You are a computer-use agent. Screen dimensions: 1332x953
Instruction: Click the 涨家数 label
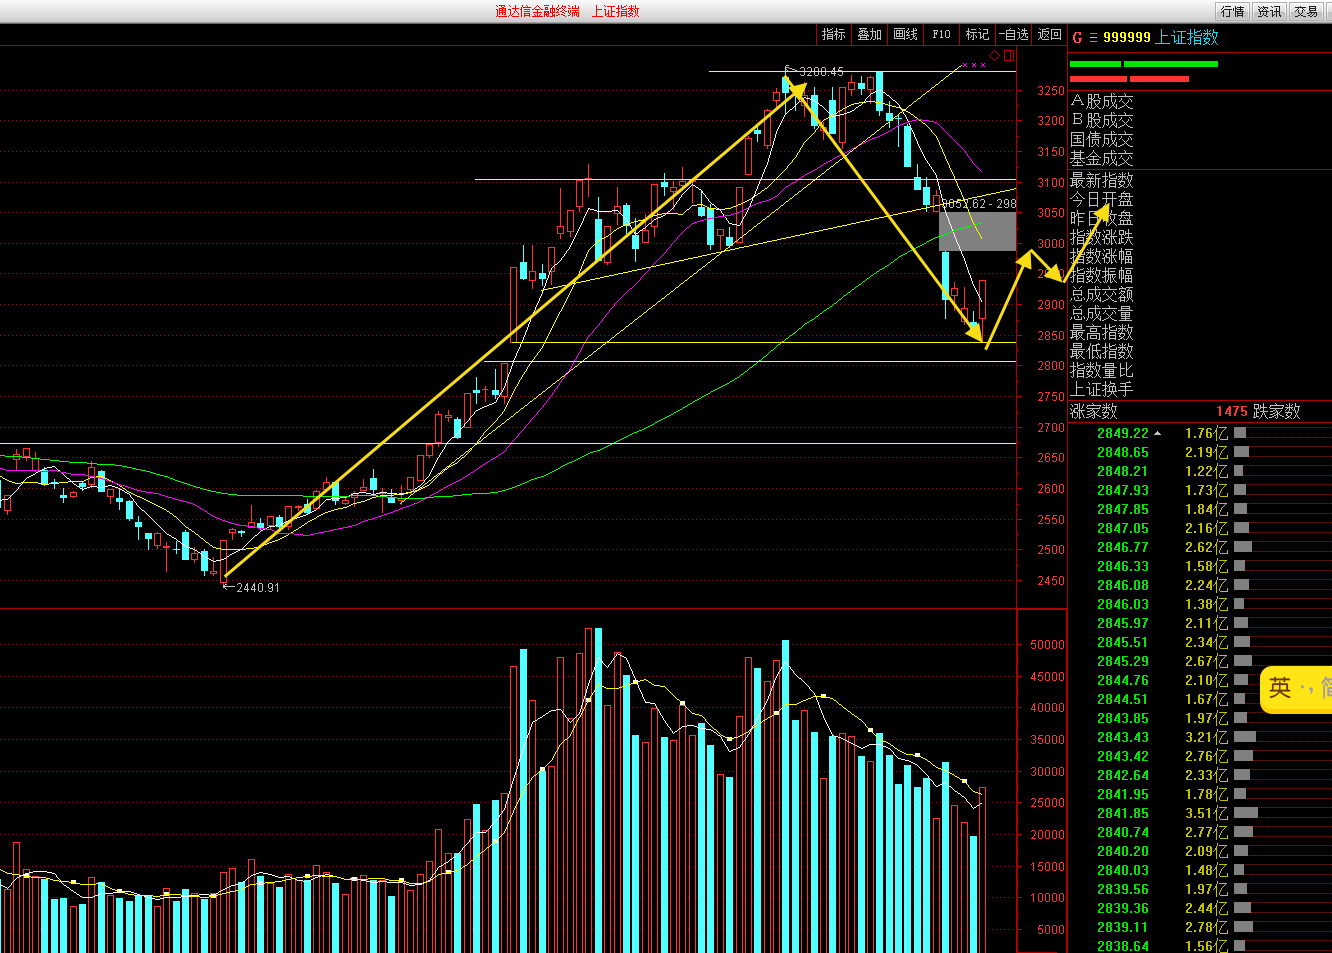(x=1094, y=411)
